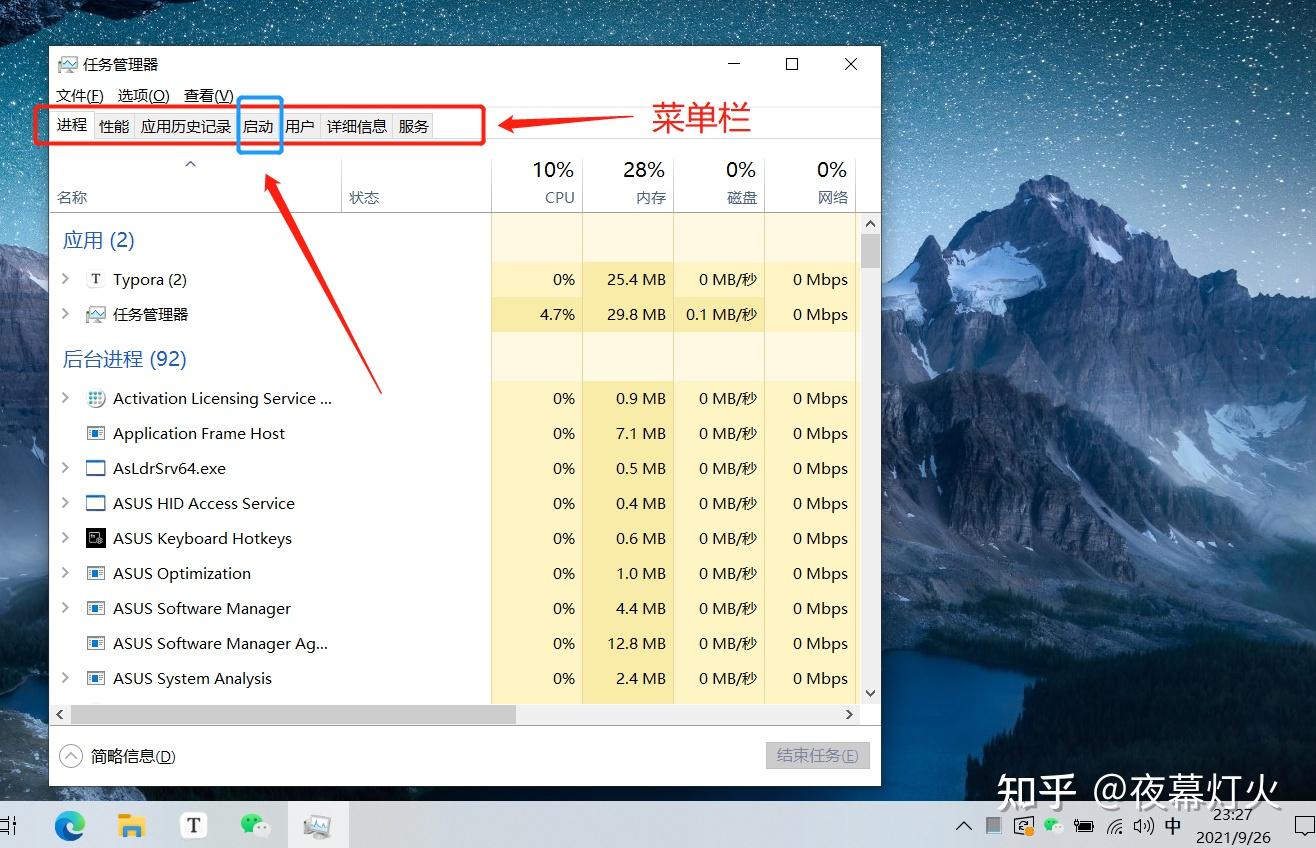Click the 29.8 MB memory cell
Viewport: 1316px width, 848px height.
click(628, 314)
